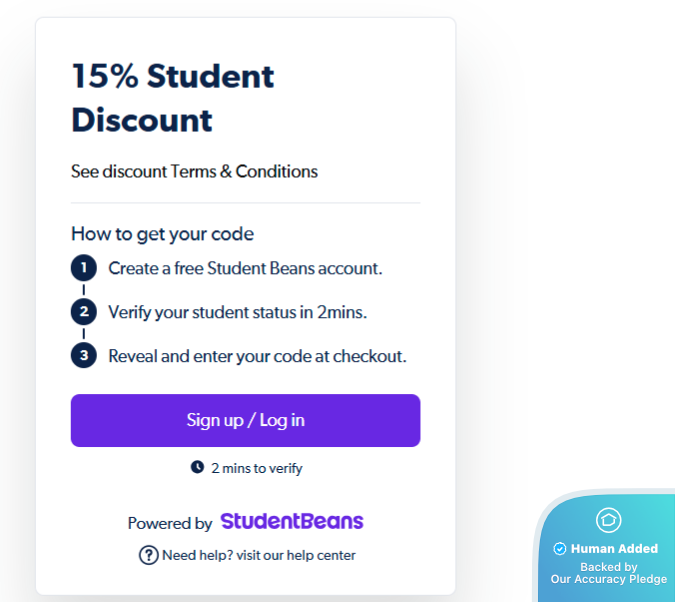Click the pentagon icon in accuracy badge
675x602 pixels.
(608, 520)
